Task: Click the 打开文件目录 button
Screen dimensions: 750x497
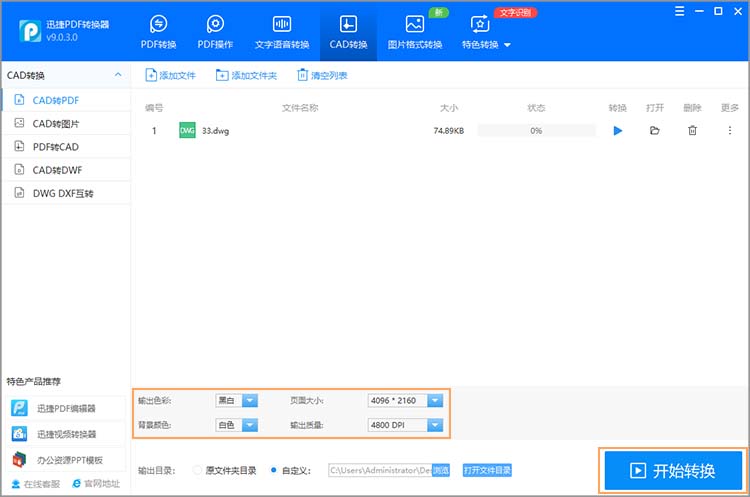Action: [487, 470]
